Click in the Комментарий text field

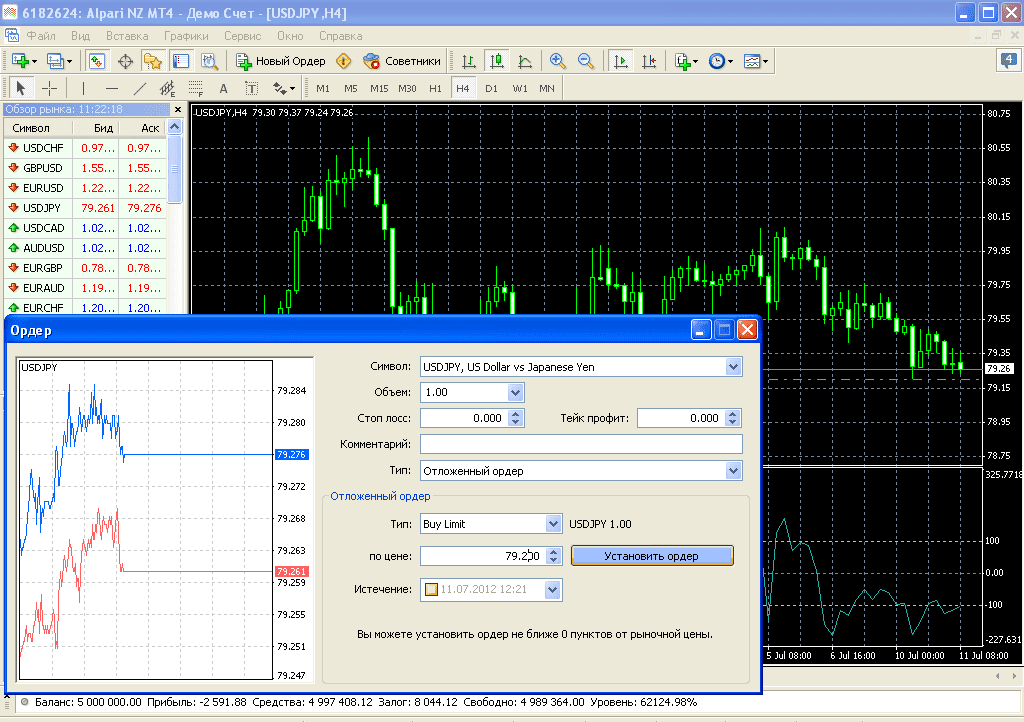581,444
